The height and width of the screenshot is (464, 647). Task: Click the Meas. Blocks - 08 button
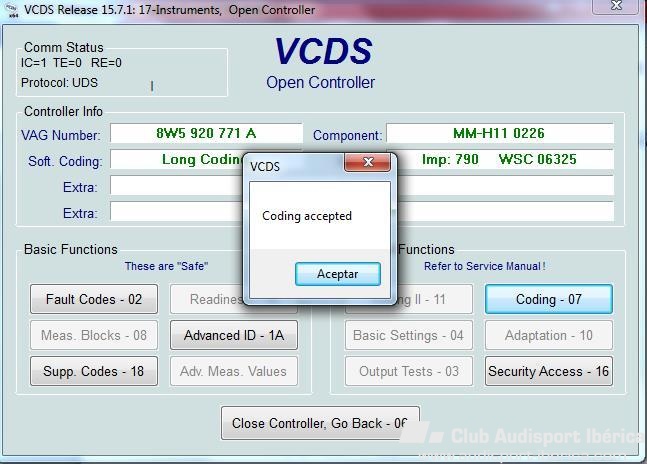(94, 335)
